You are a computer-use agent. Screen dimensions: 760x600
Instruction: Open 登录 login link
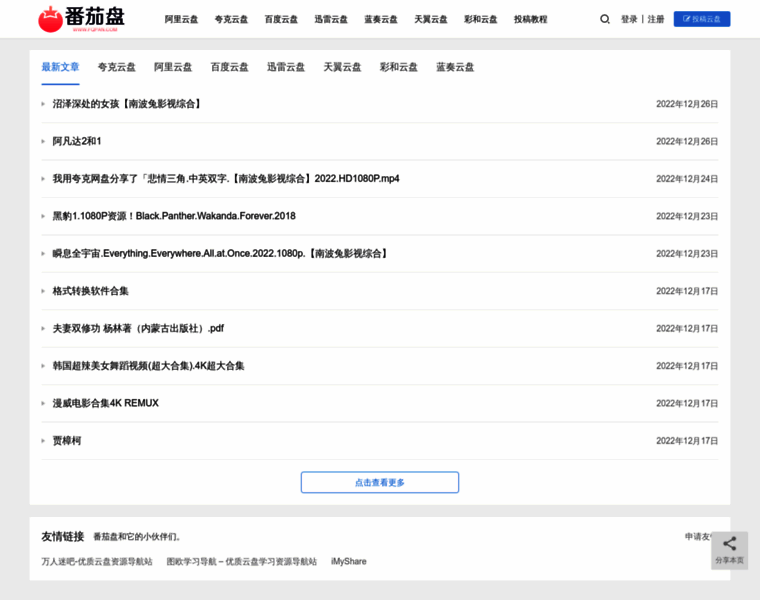tap(629, 19)
